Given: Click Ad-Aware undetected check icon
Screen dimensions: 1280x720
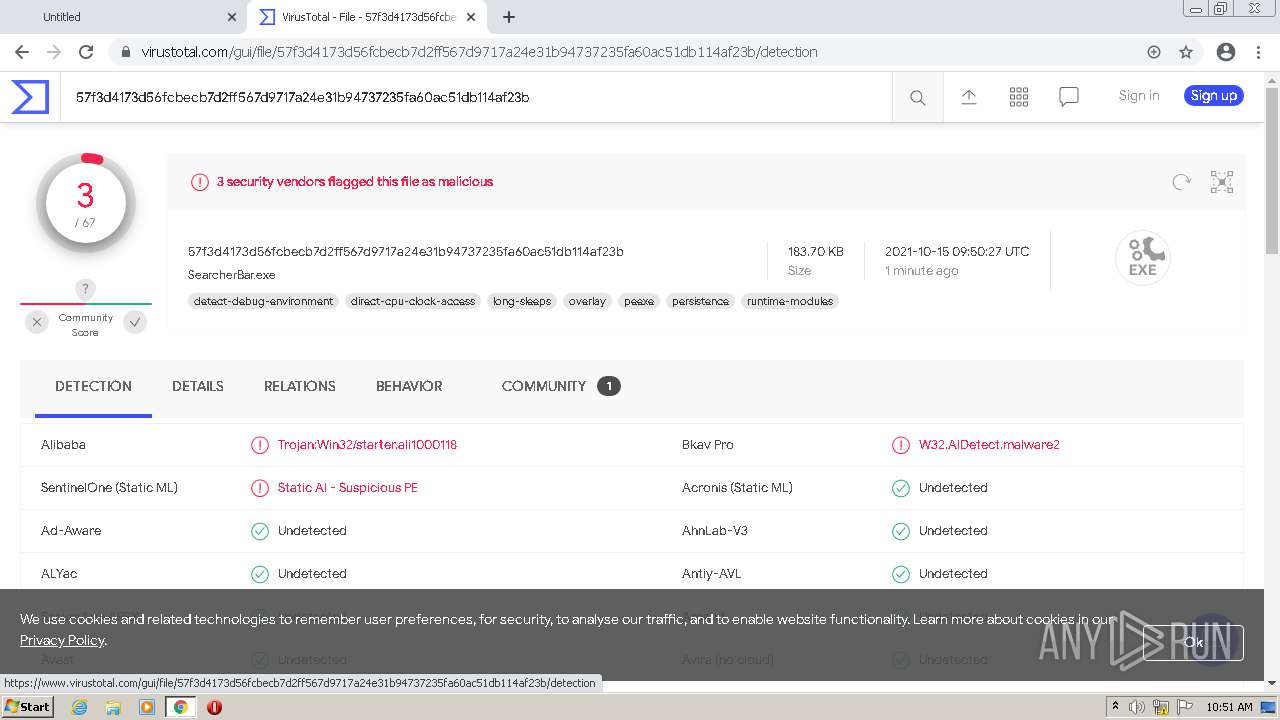Looking at the screenshot, I should tap(259, 531).
